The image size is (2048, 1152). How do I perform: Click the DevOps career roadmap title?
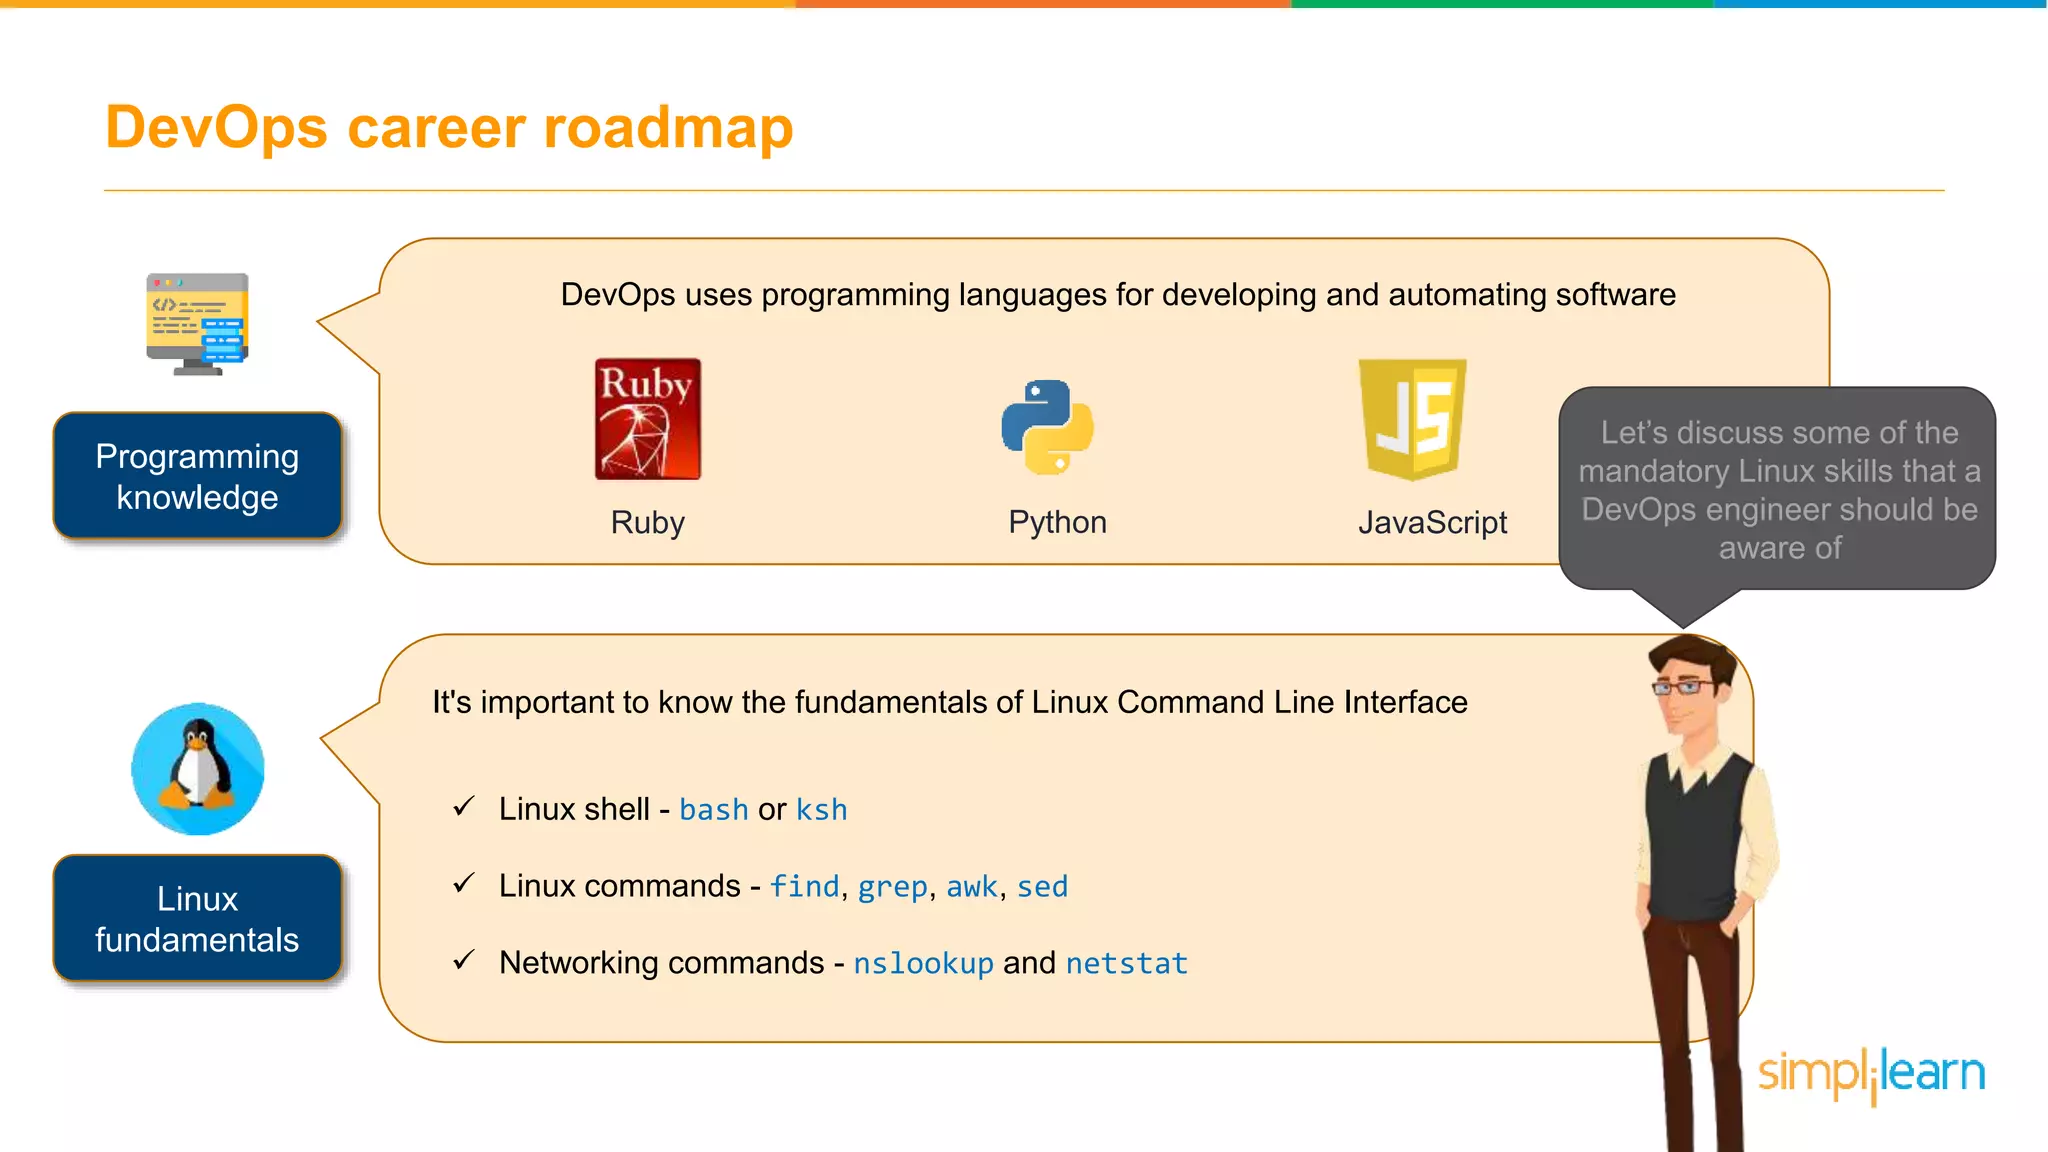click(449, 127)
